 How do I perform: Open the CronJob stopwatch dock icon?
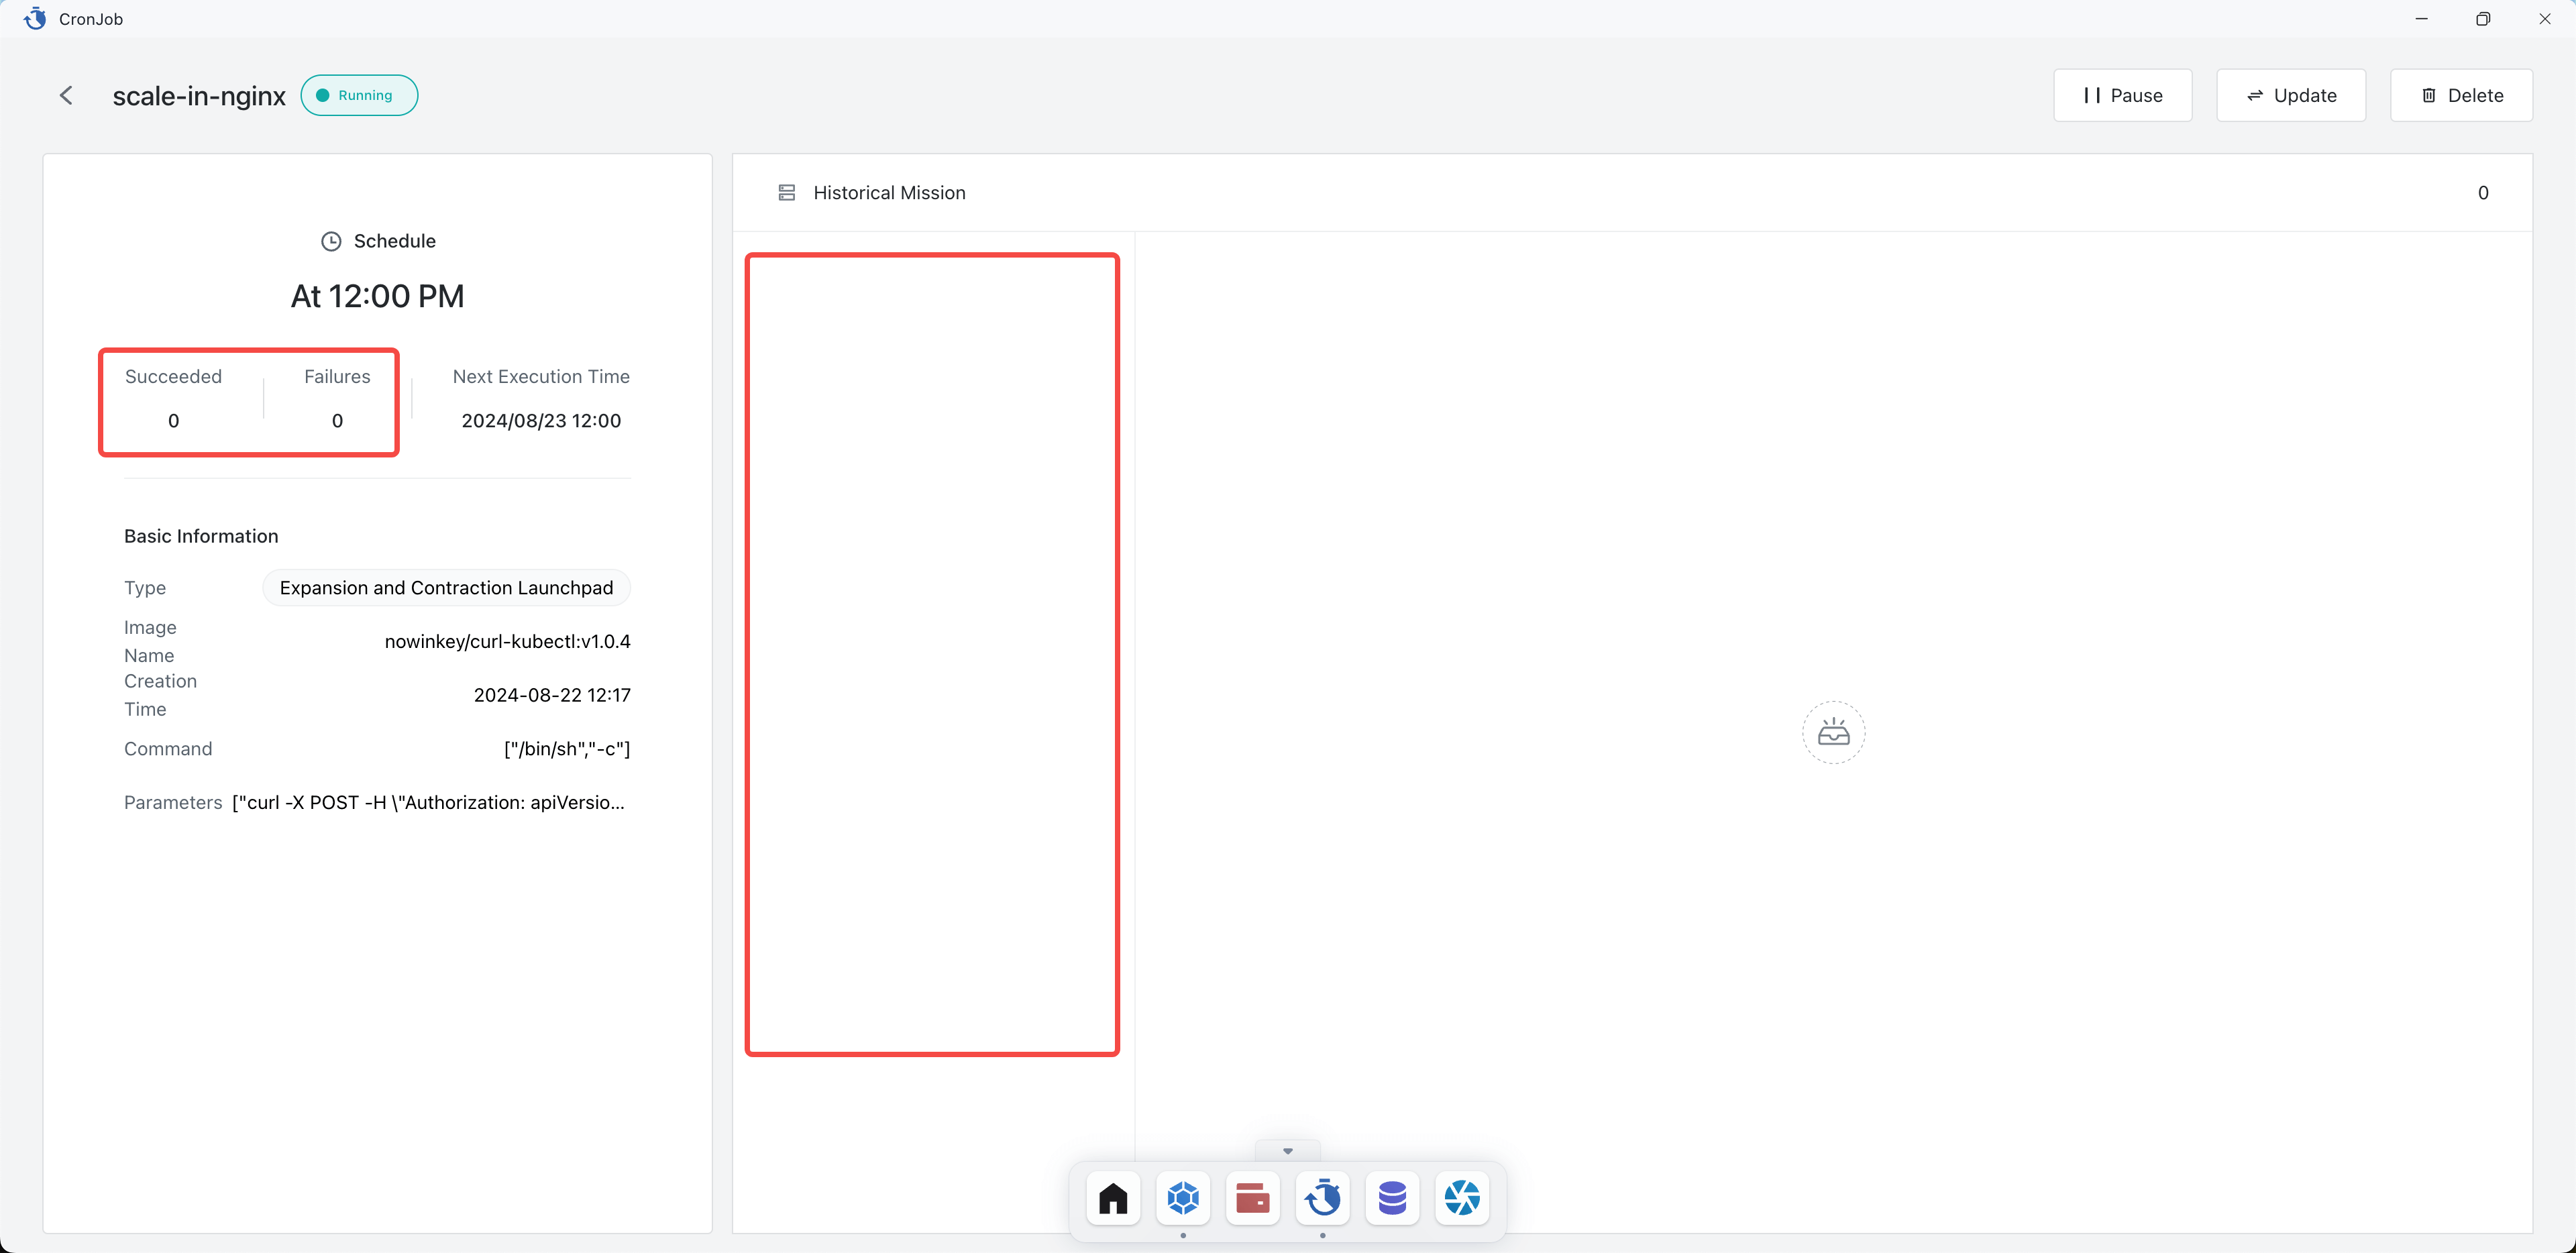coord(1322,1197)
